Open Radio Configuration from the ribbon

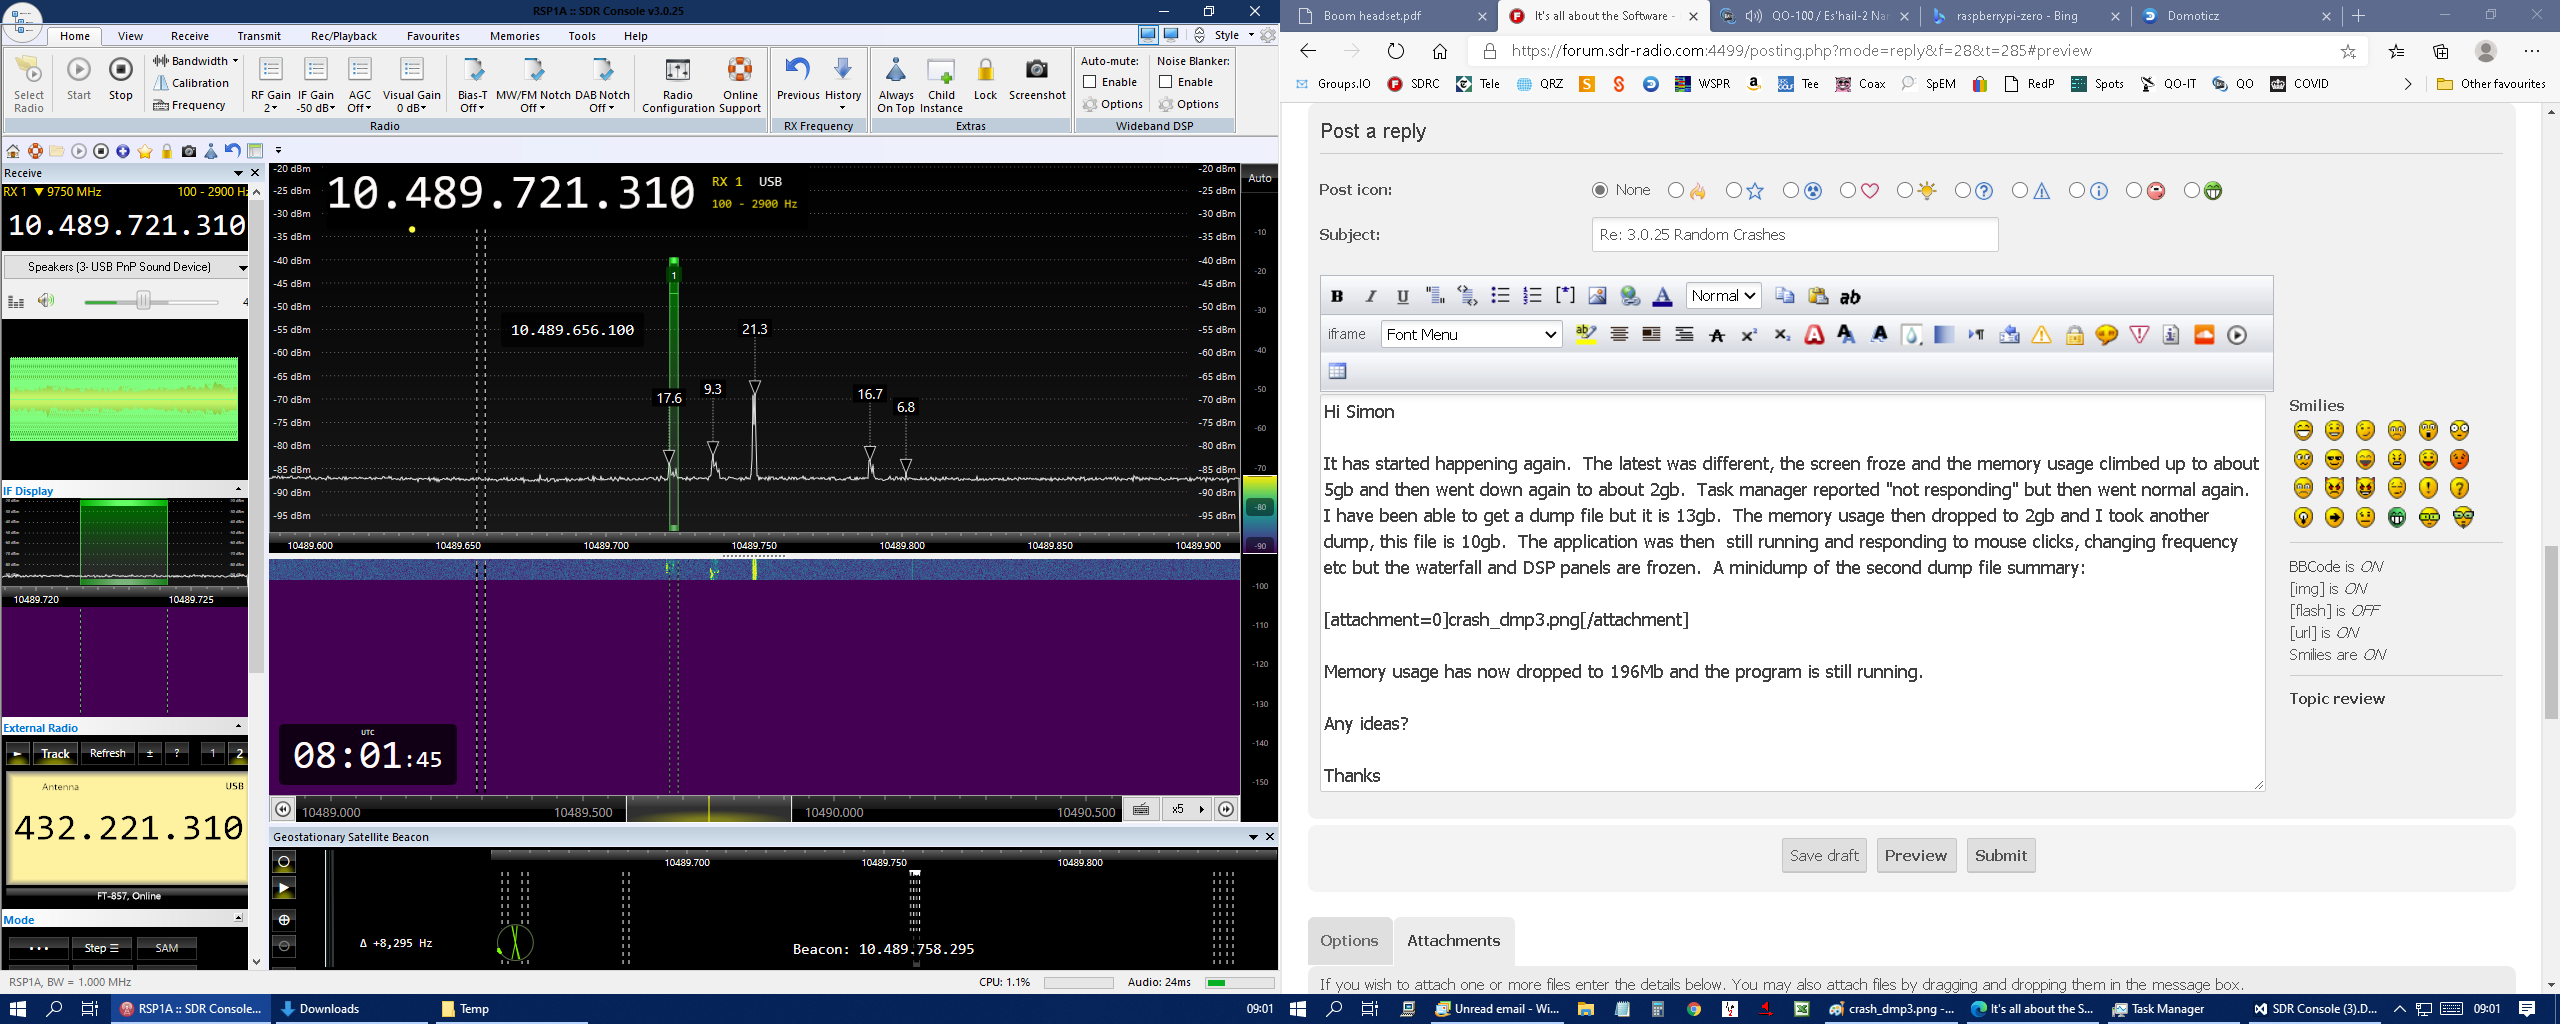click(x=677, y=70)
